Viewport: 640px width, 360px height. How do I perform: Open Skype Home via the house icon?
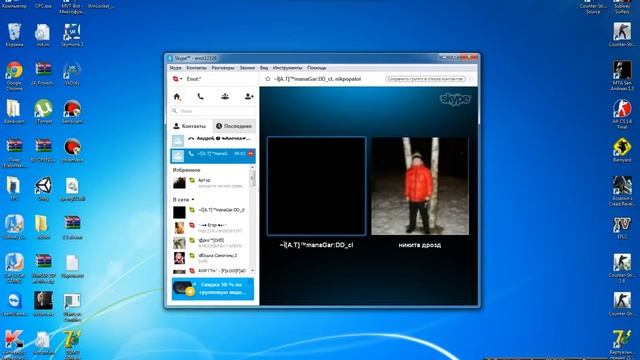coord(177,97)
